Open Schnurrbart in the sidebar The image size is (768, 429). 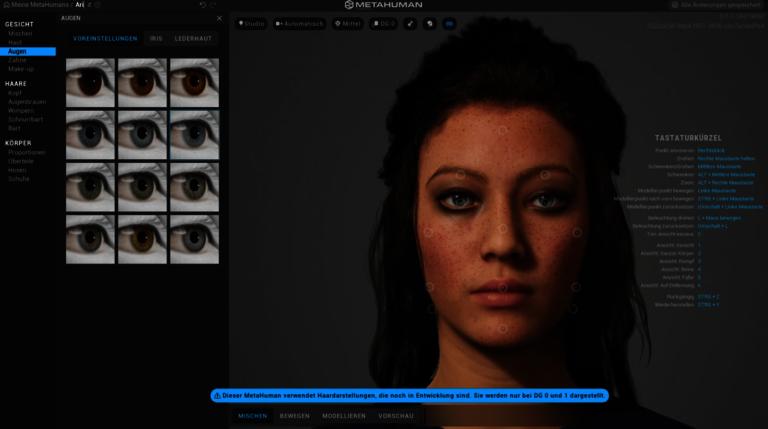[x=25, y=119]
